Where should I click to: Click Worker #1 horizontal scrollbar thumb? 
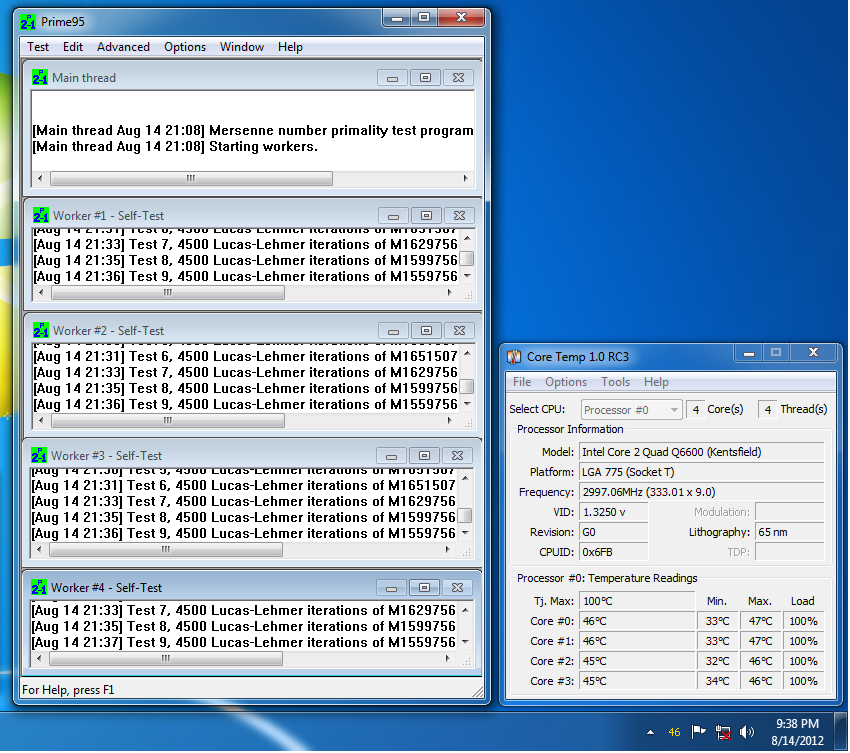click(168, 293)
